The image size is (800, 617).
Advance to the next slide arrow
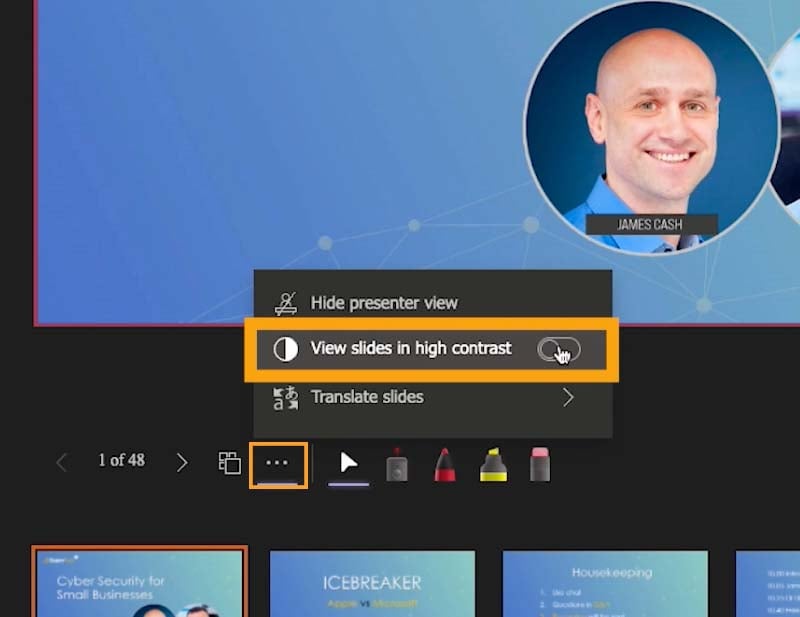tap(182, 462)
